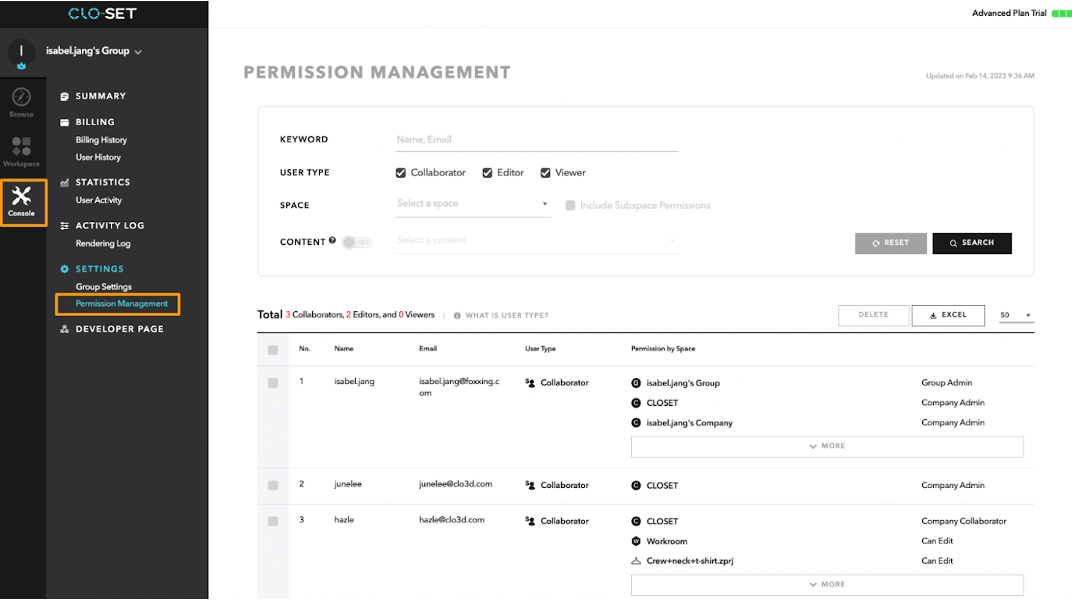Viewport: 1072px width, 600px height.
Task: Click the Summary icon in sidebar
Action: [65, 95]
